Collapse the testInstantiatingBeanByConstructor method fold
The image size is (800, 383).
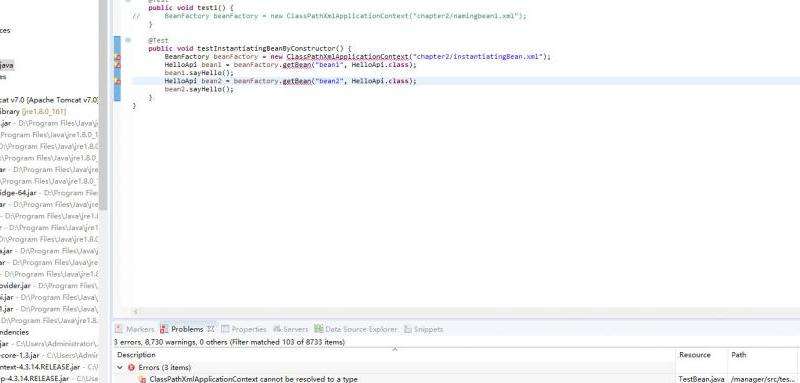pos(128,40)
